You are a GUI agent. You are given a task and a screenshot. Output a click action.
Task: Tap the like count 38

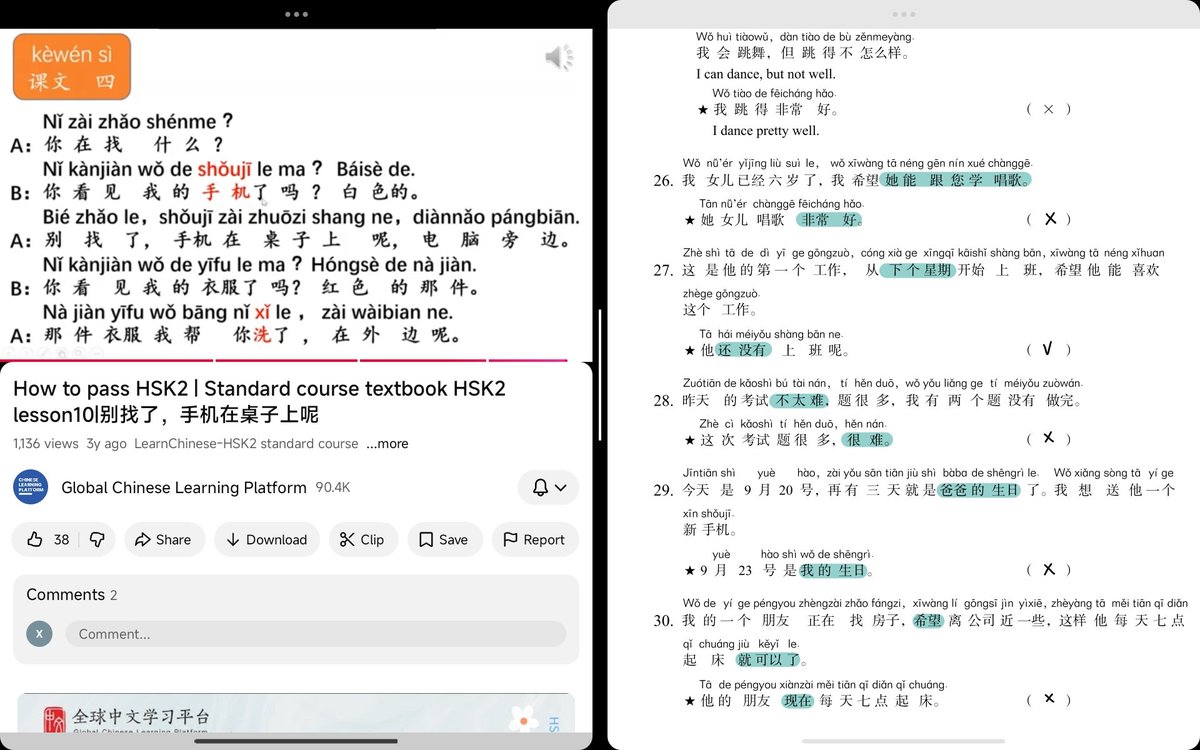point(61,539)
